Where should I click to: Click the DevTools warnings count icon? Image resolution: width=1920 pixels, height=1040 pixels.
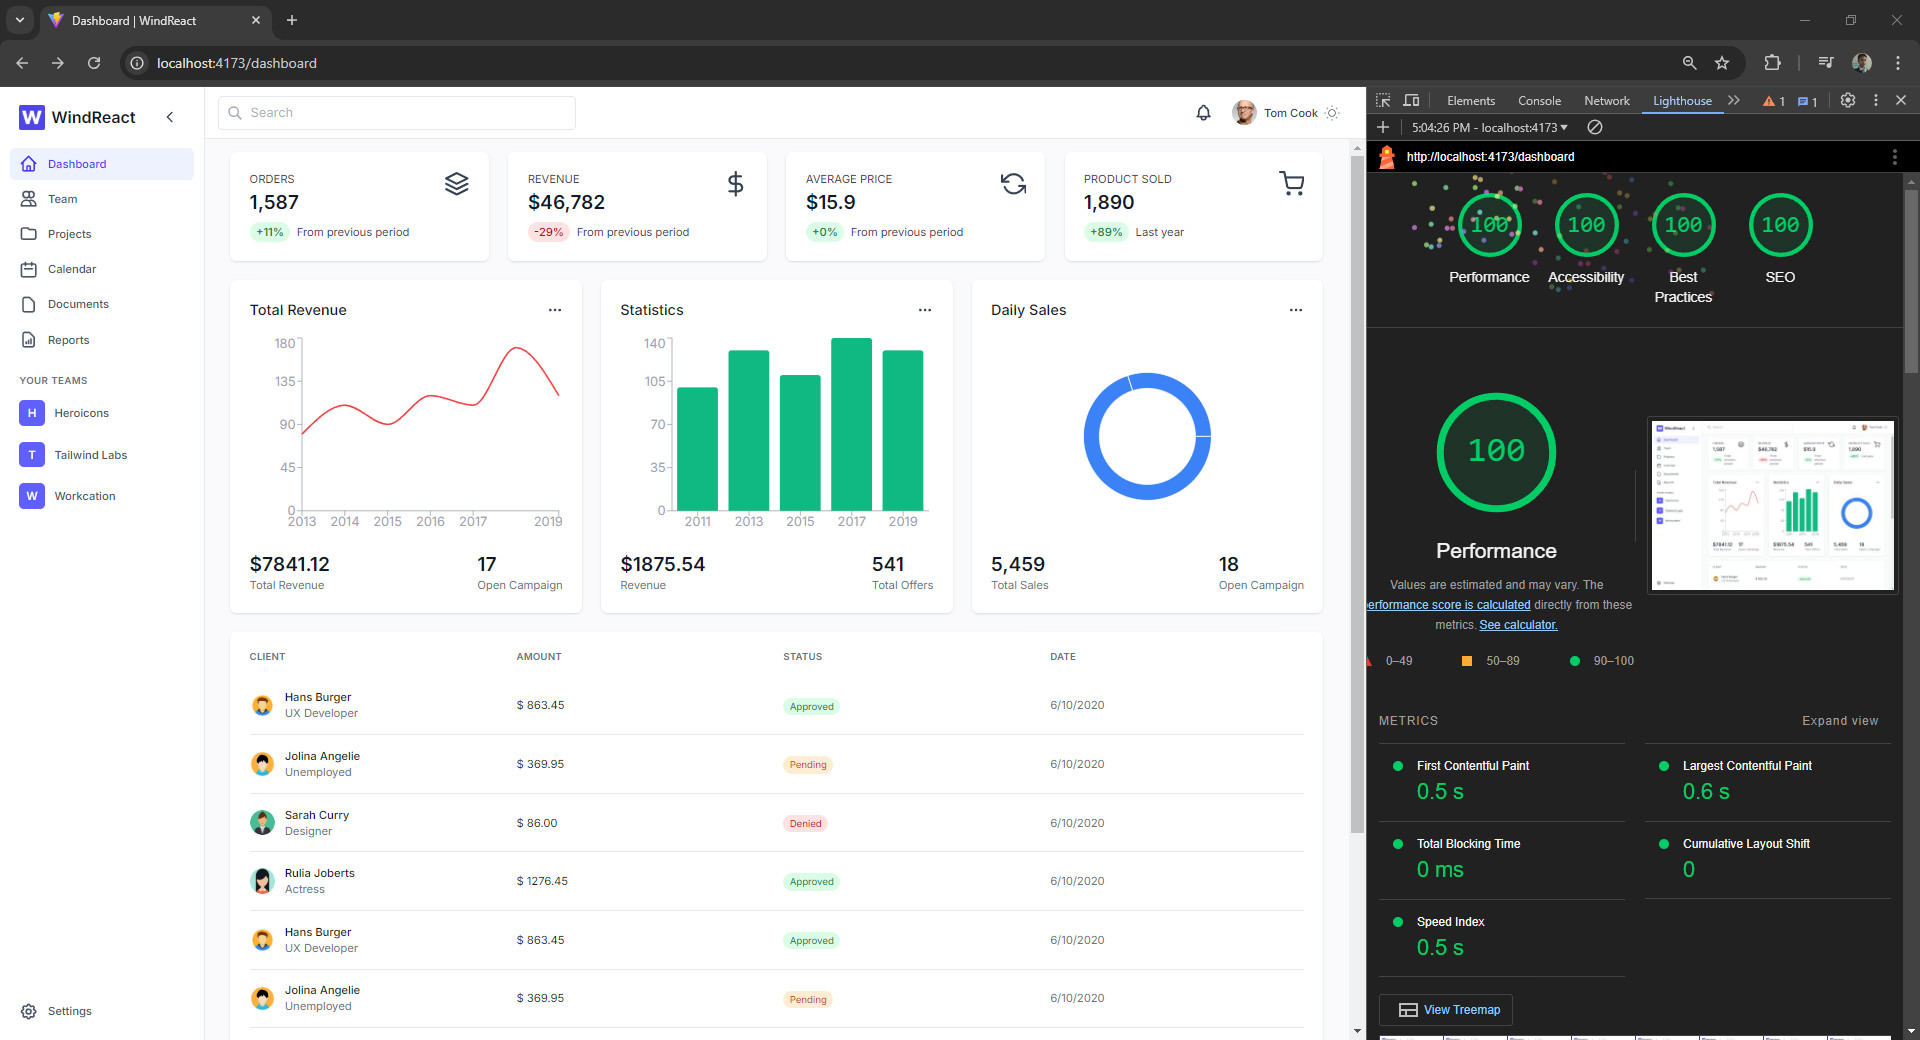pyautogui.click(x=1774, y=101)
